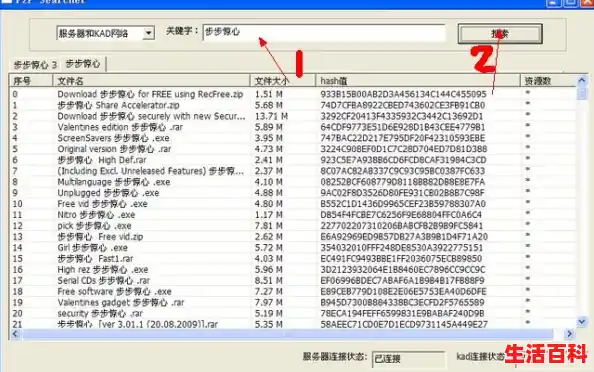Click file size cell "1.17 M"

(x=269, y=215)
